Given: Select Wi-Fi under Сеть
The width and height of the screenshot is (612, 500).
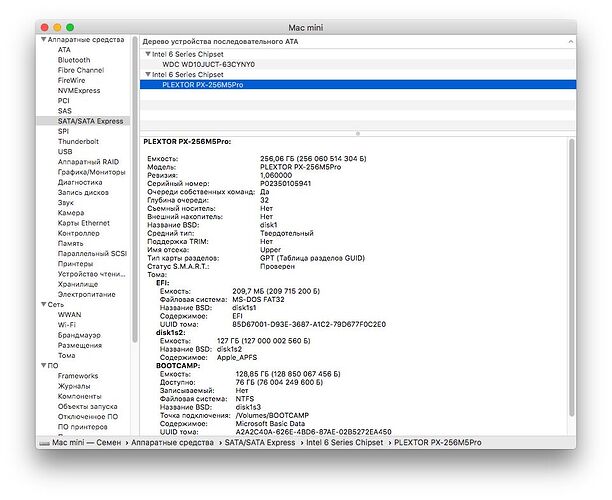Looking at the screenshot, I should [x=67, y=324].
